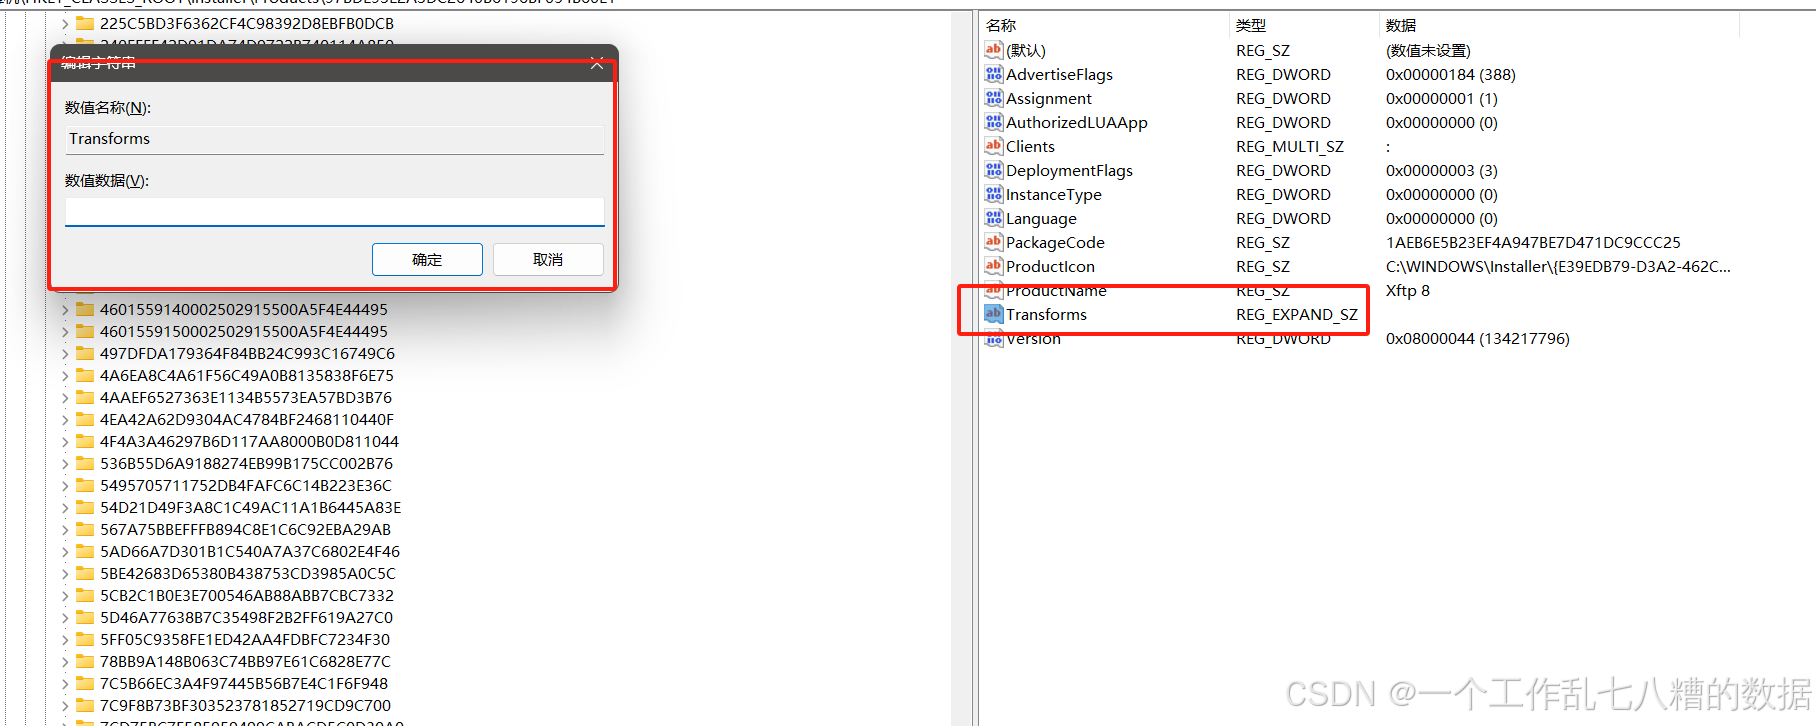Click data value Xftp 8
The width and height of the screenshot is (1816, 726).
[1408, 290]
